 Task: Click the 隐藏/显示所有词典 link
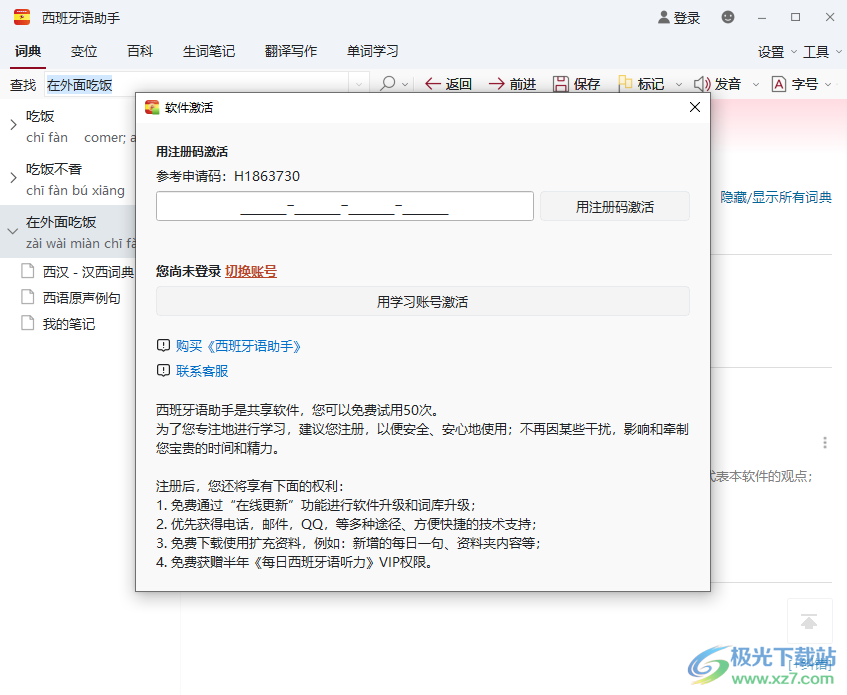[776, 197]
